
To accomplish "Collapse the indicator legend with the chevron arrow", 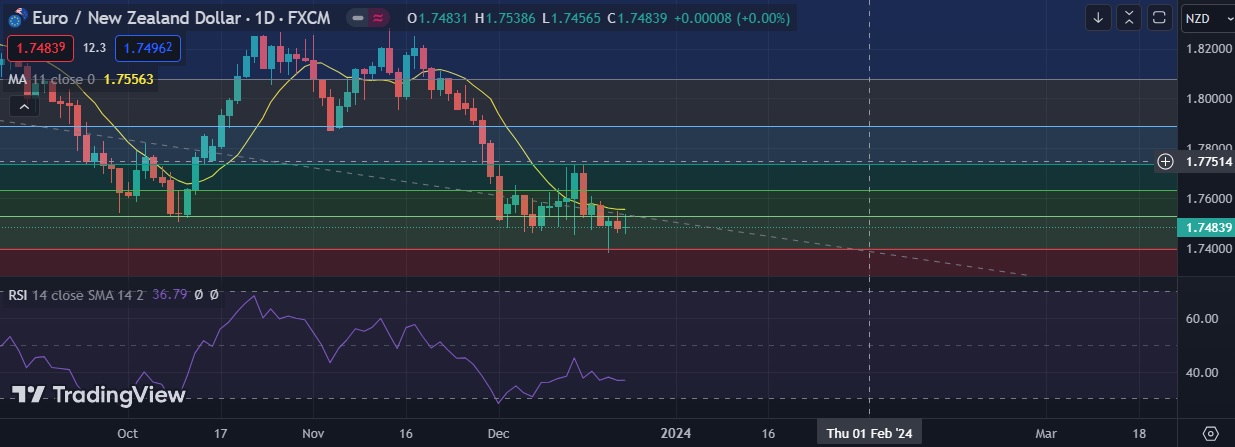I will click(x=22, y=106).
